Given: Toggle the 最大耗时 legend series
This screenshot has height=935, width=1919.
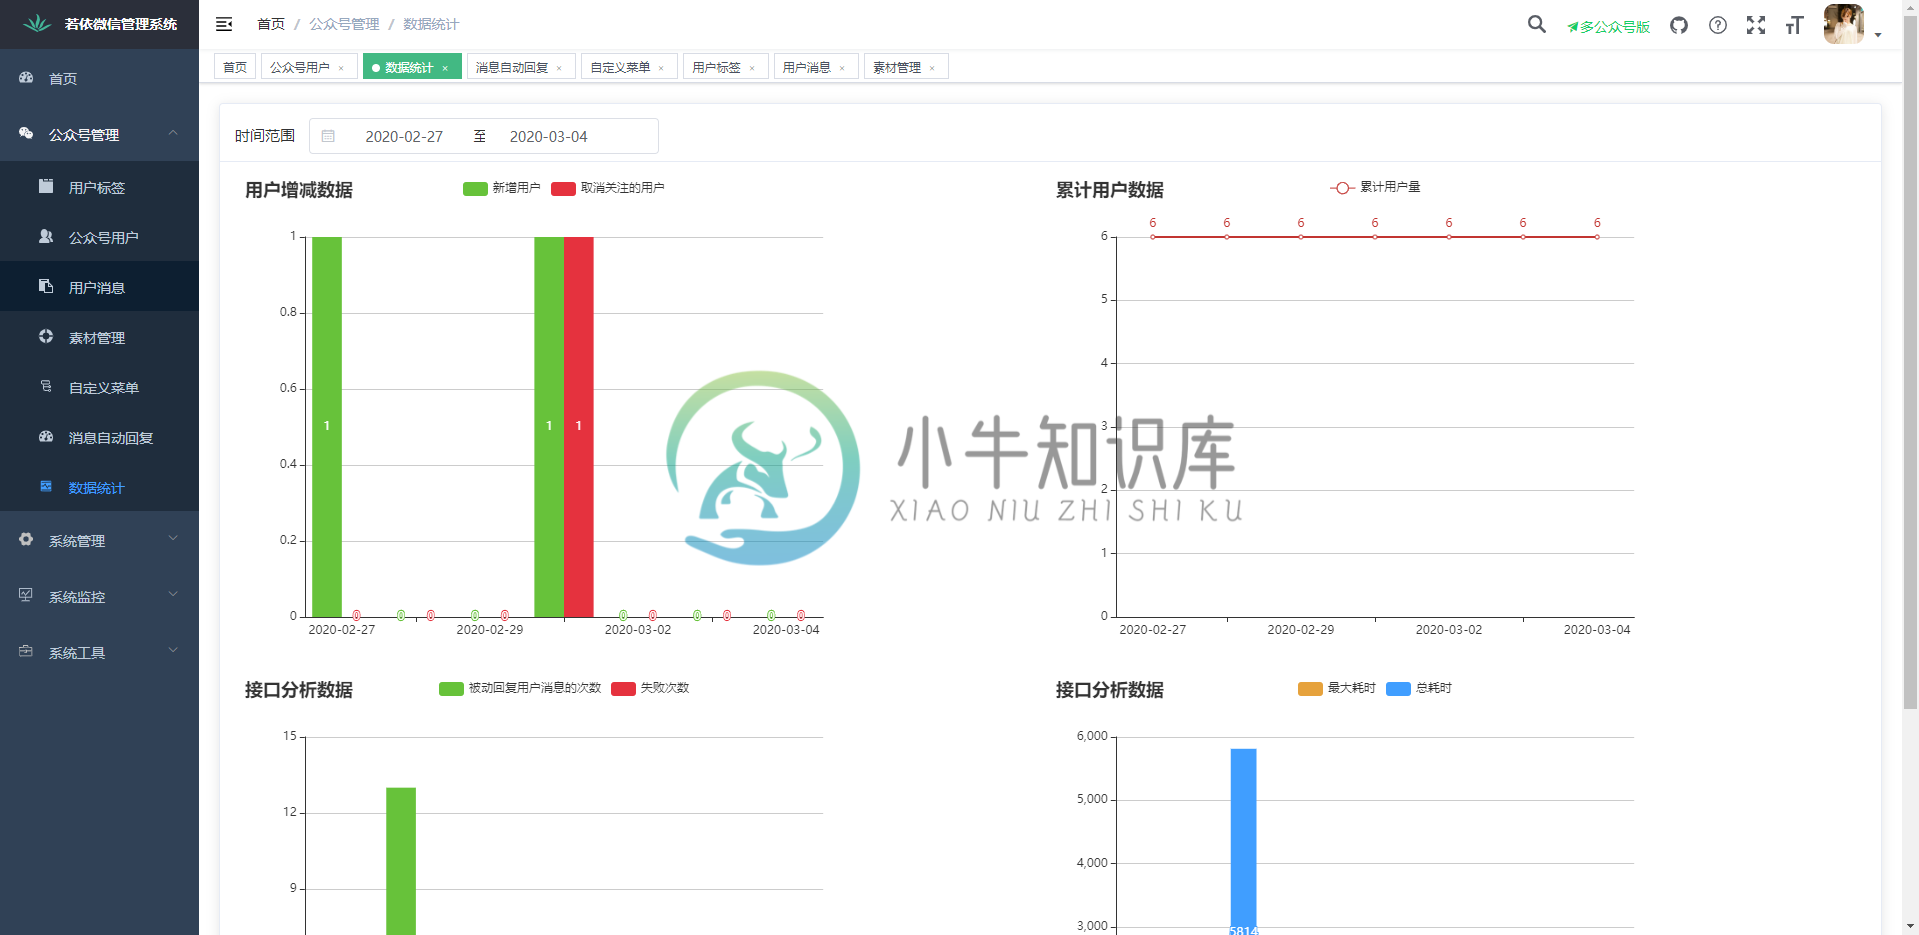Looking at the screenshot, I should pos(1336,688).
